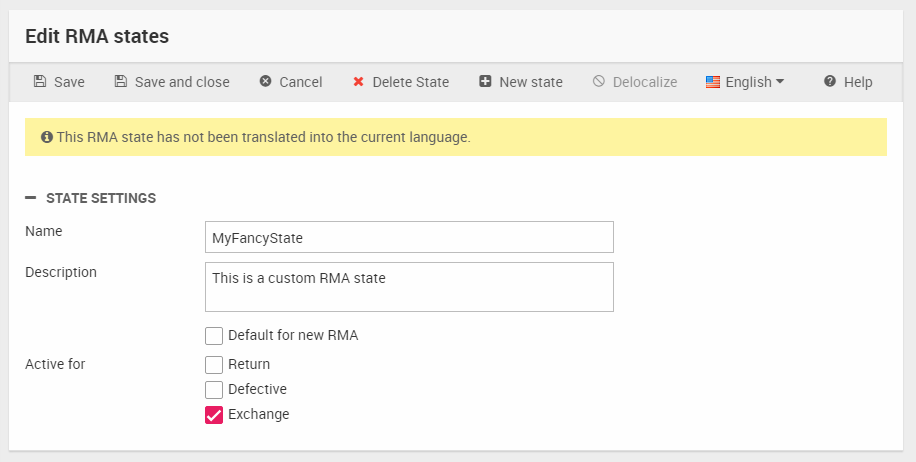916x462 pixels.
Task: Enable Default for new RMA checkbox
Action: click(214, 336)
